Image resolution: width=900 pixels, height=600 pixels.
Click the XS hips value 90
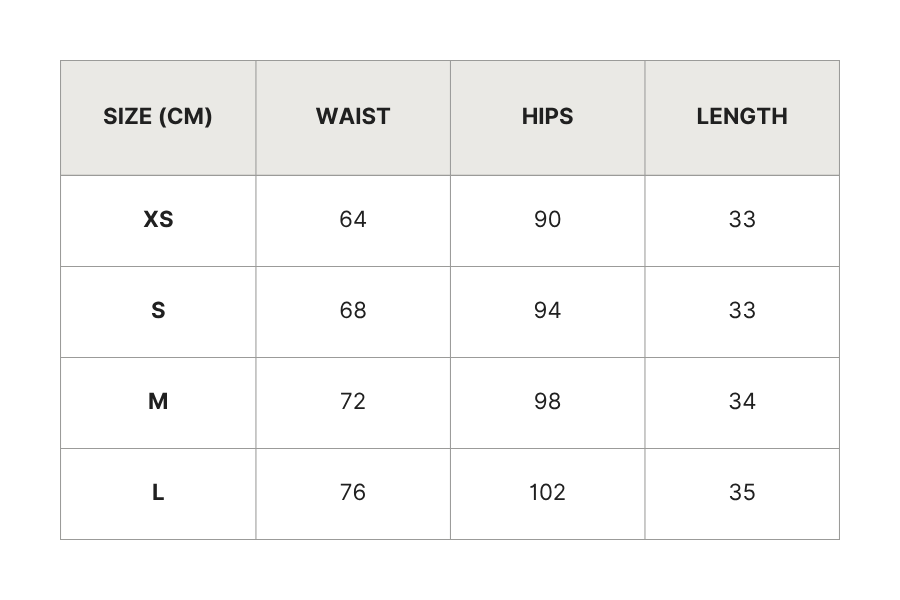(548, 219)
